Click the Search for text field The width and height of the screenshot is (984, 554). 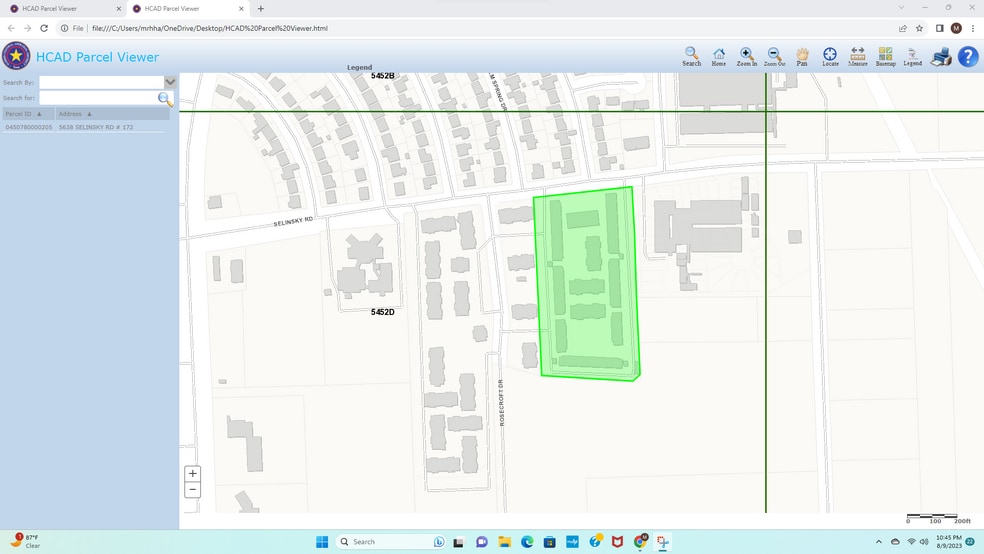click(98, 98)
